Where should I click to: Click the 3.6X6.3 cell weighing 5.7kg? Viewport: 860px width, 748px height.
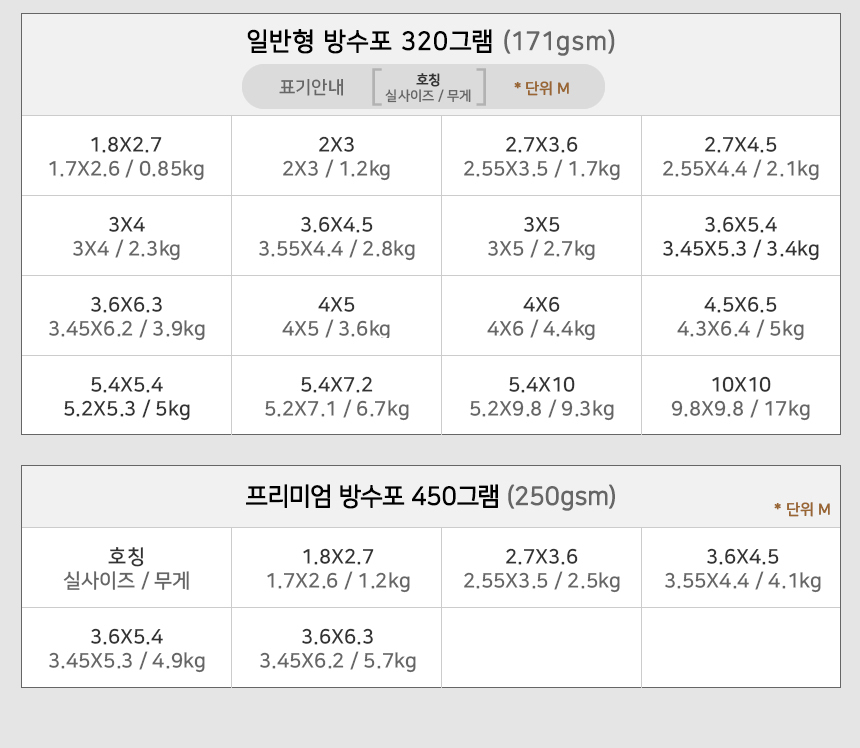337,648
